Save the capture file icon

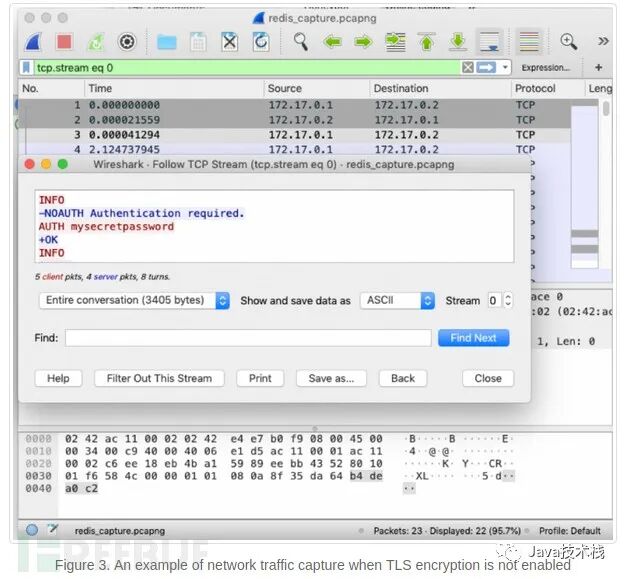[x=198, y=42]
